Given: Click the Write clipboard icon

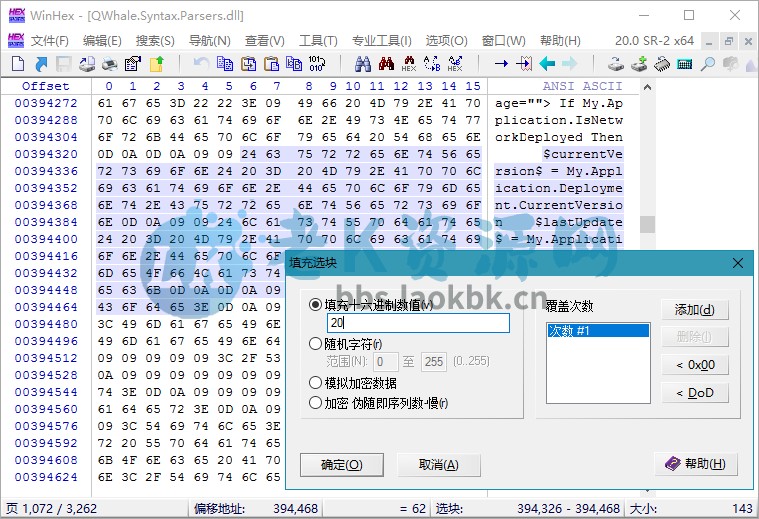Looking at the screenshot, I should pos(294,63).
